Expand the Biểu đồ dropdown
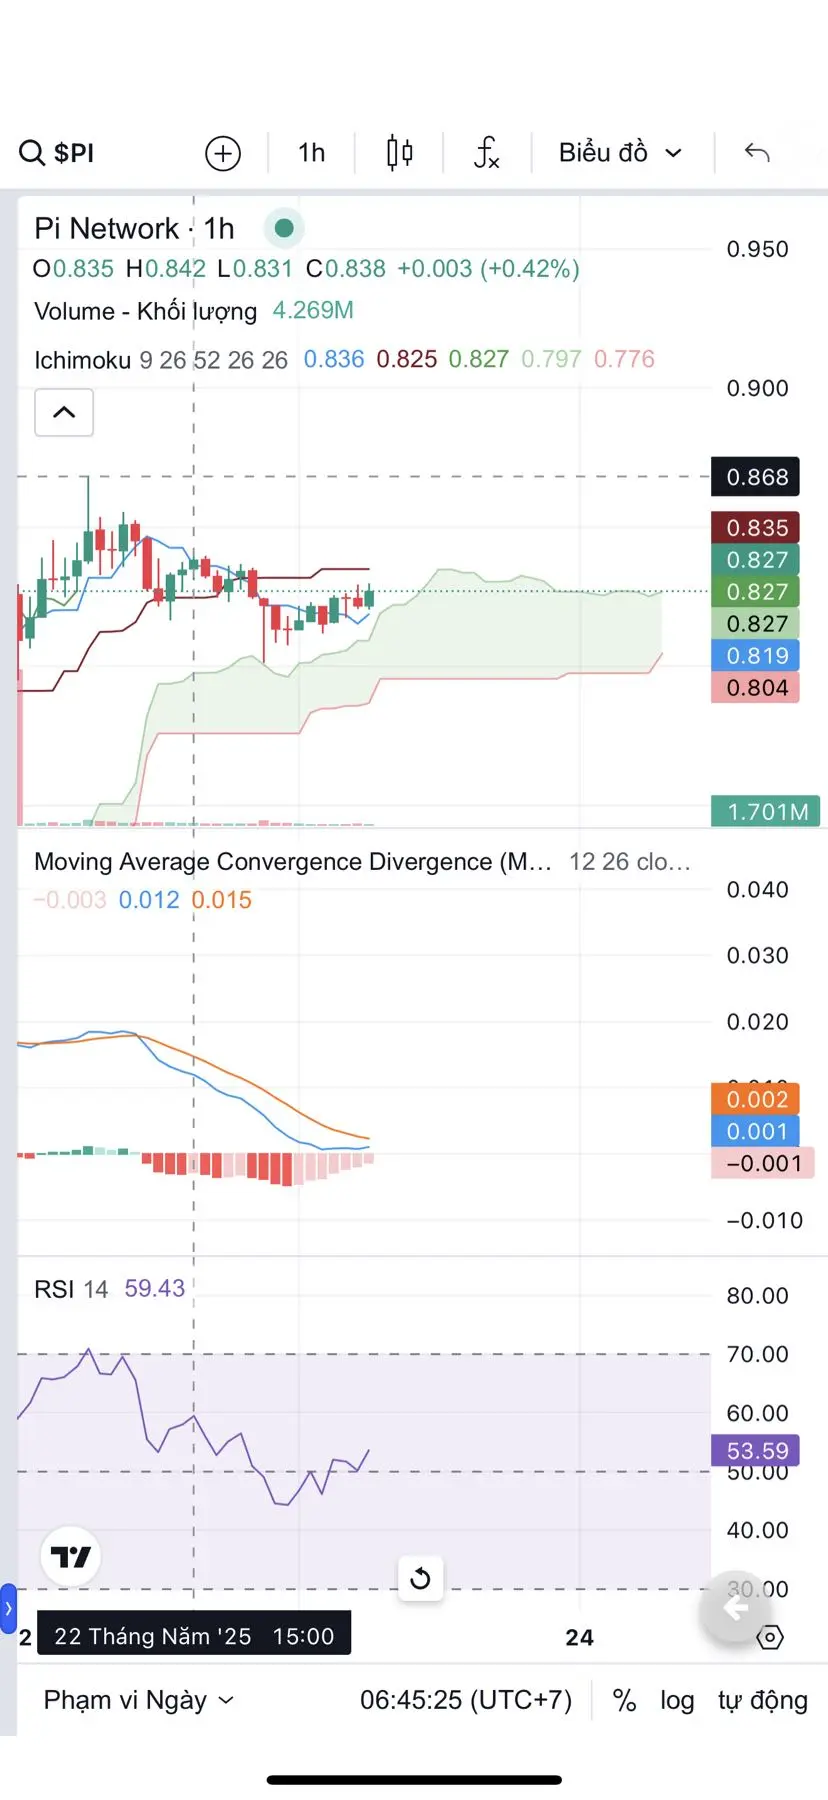 click(620, 153)
